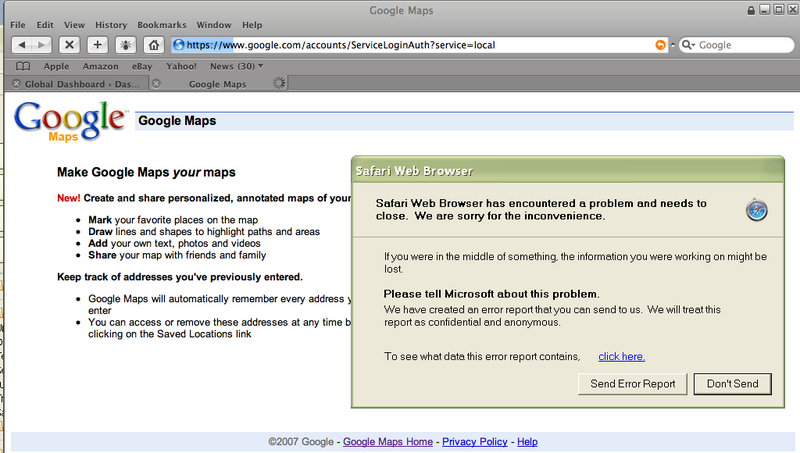Image resolution: width=800 pixels, height=453 pixels.
Task: Open the Yahoo! bookmark
Action: click(181, 66)
